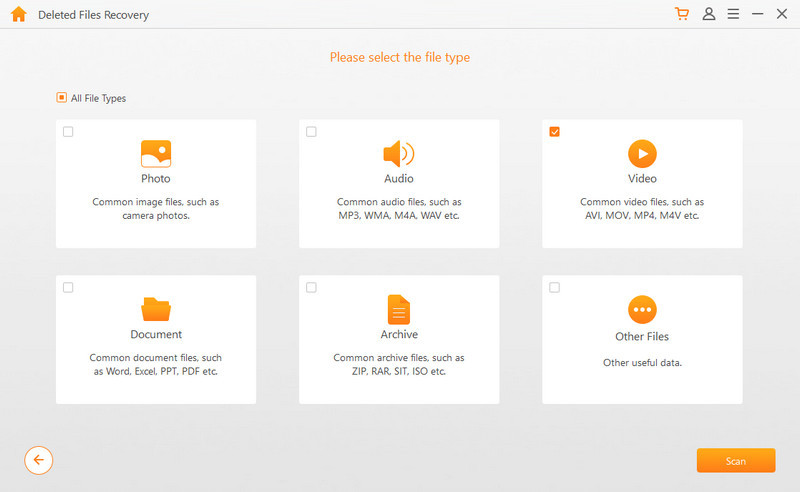800x492 pixels.
Task: Select the Document label text
Action: point(156,334)
